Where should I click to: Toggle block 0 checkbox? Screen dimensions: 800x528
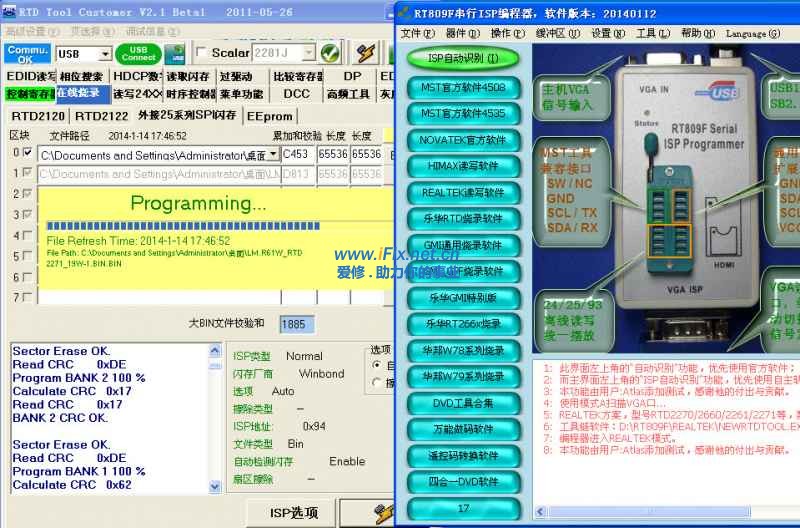tap(28, 152)
